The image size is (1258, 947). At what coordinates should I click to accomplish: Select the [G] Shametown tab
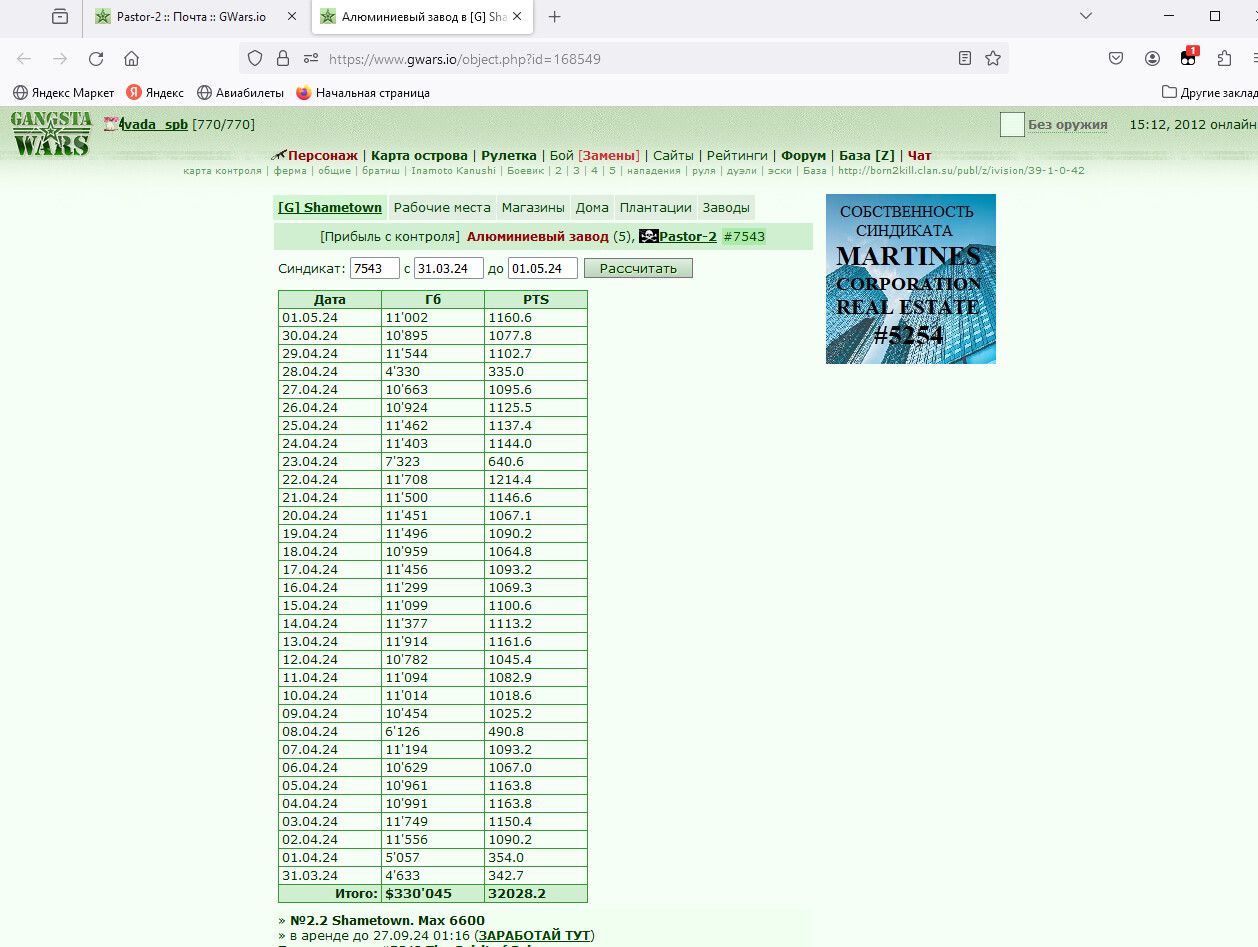click(330, 207)
